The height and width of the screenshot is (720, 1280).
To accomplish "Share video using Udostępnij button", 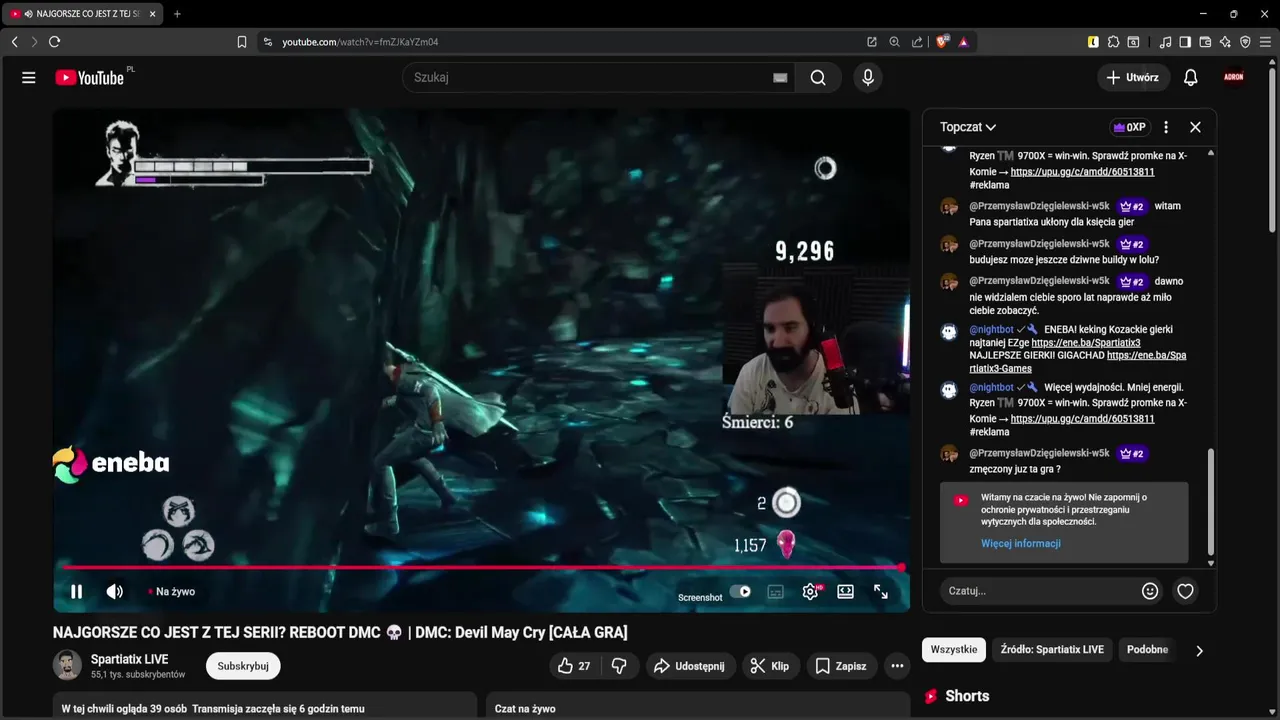I will point(689,666).
